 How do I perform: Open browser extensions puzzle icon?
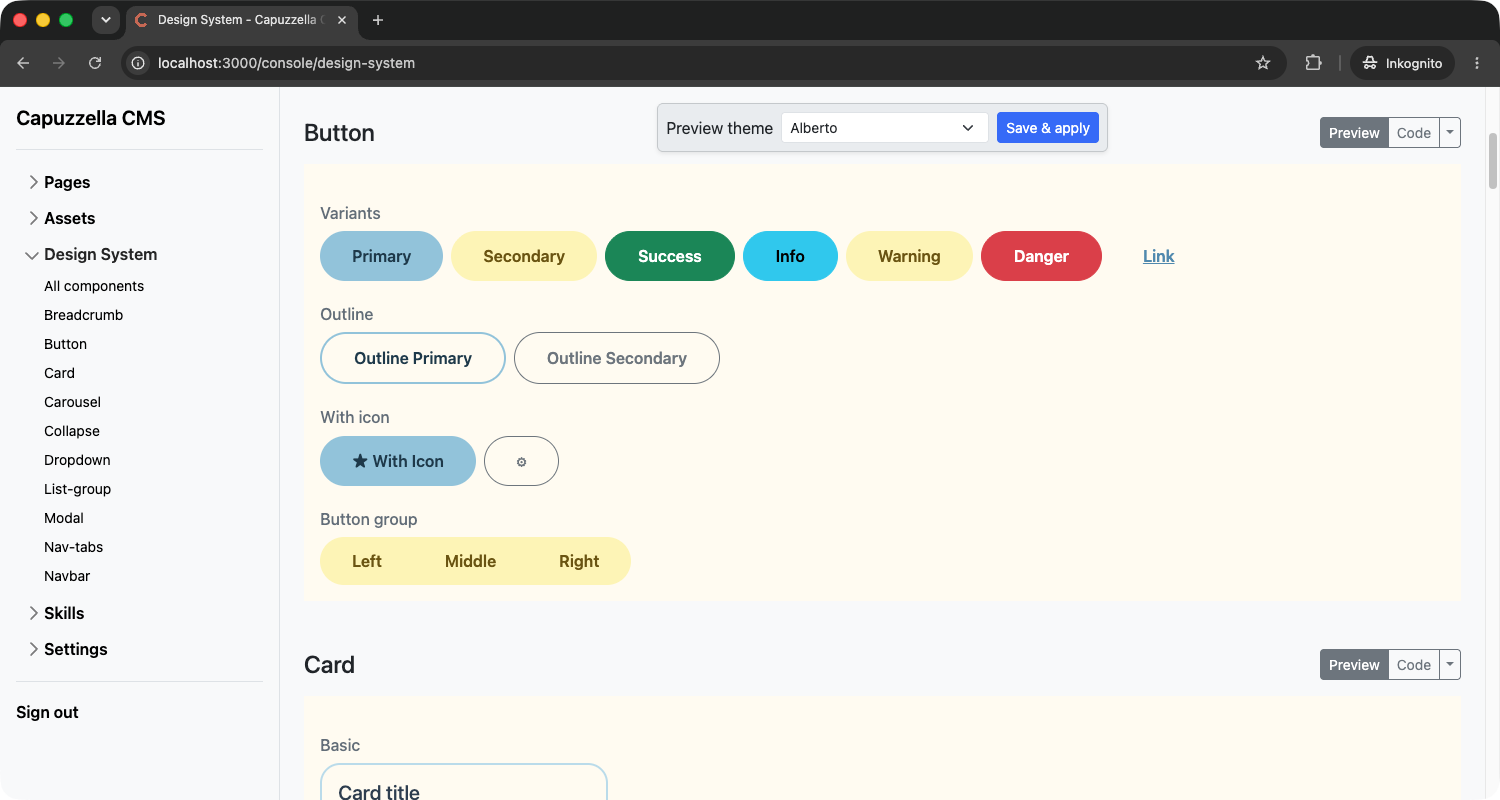(x=1313, y=63)
